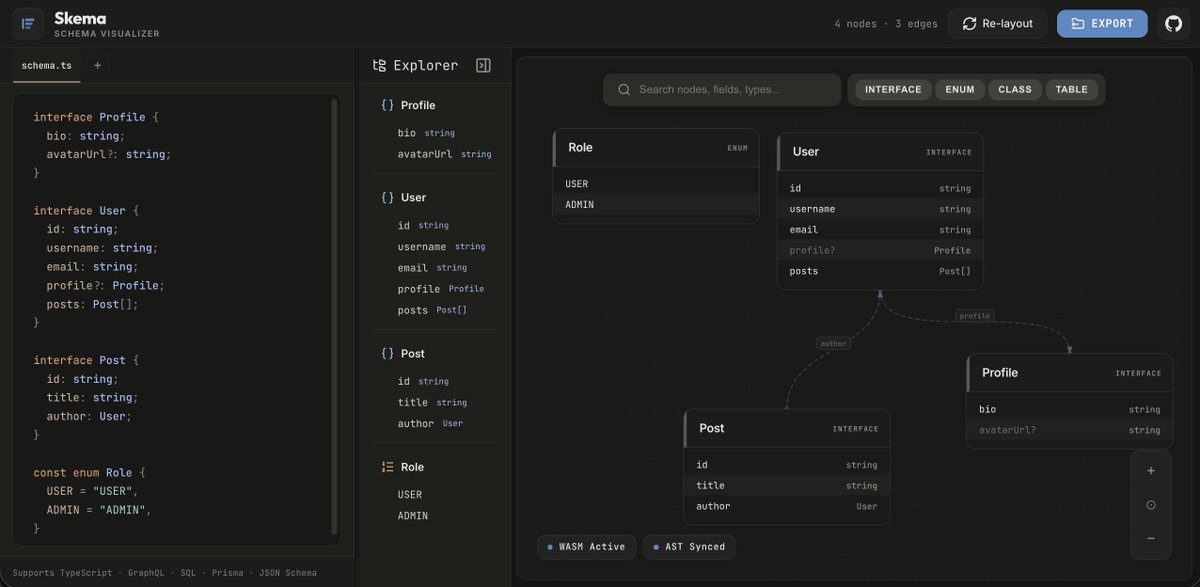Click the author edge label
This screenshot has height=587, width=1200.
(833, 343)
